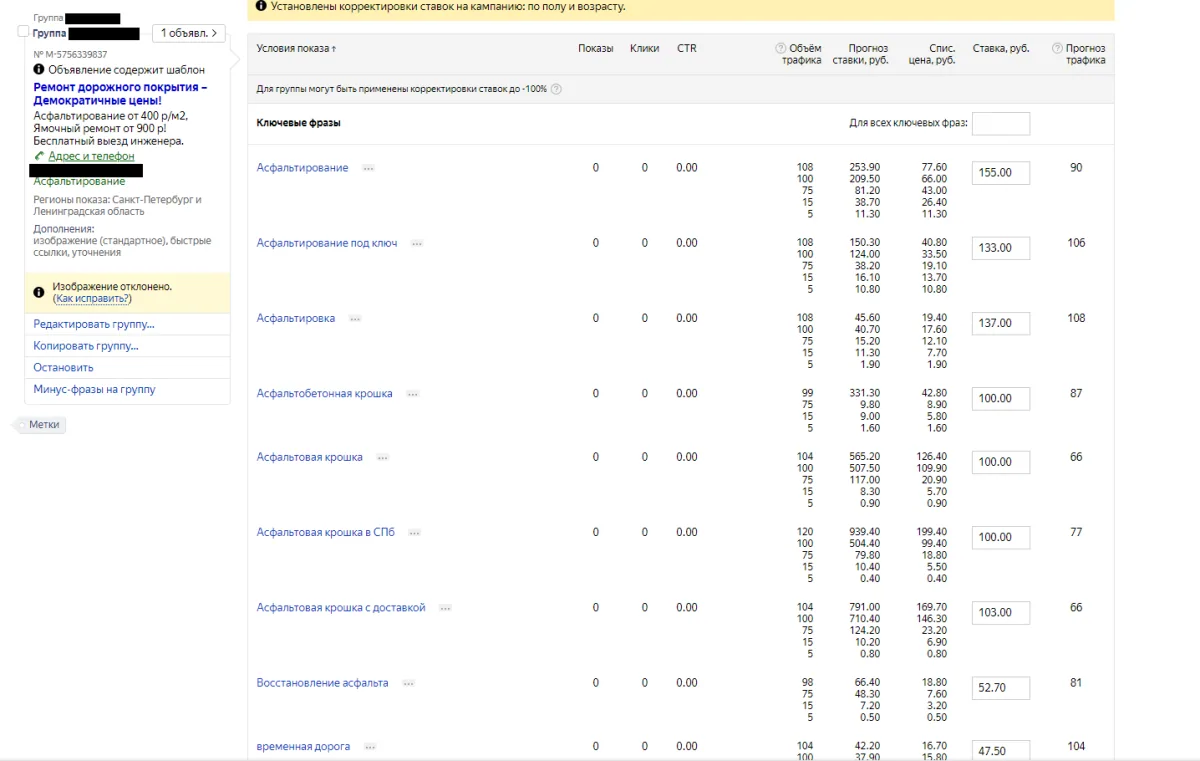Open the 'Адрес и телефон' link
Image resolution: width=1200 pixels, height=761 pixels.
tap(91, 157)
